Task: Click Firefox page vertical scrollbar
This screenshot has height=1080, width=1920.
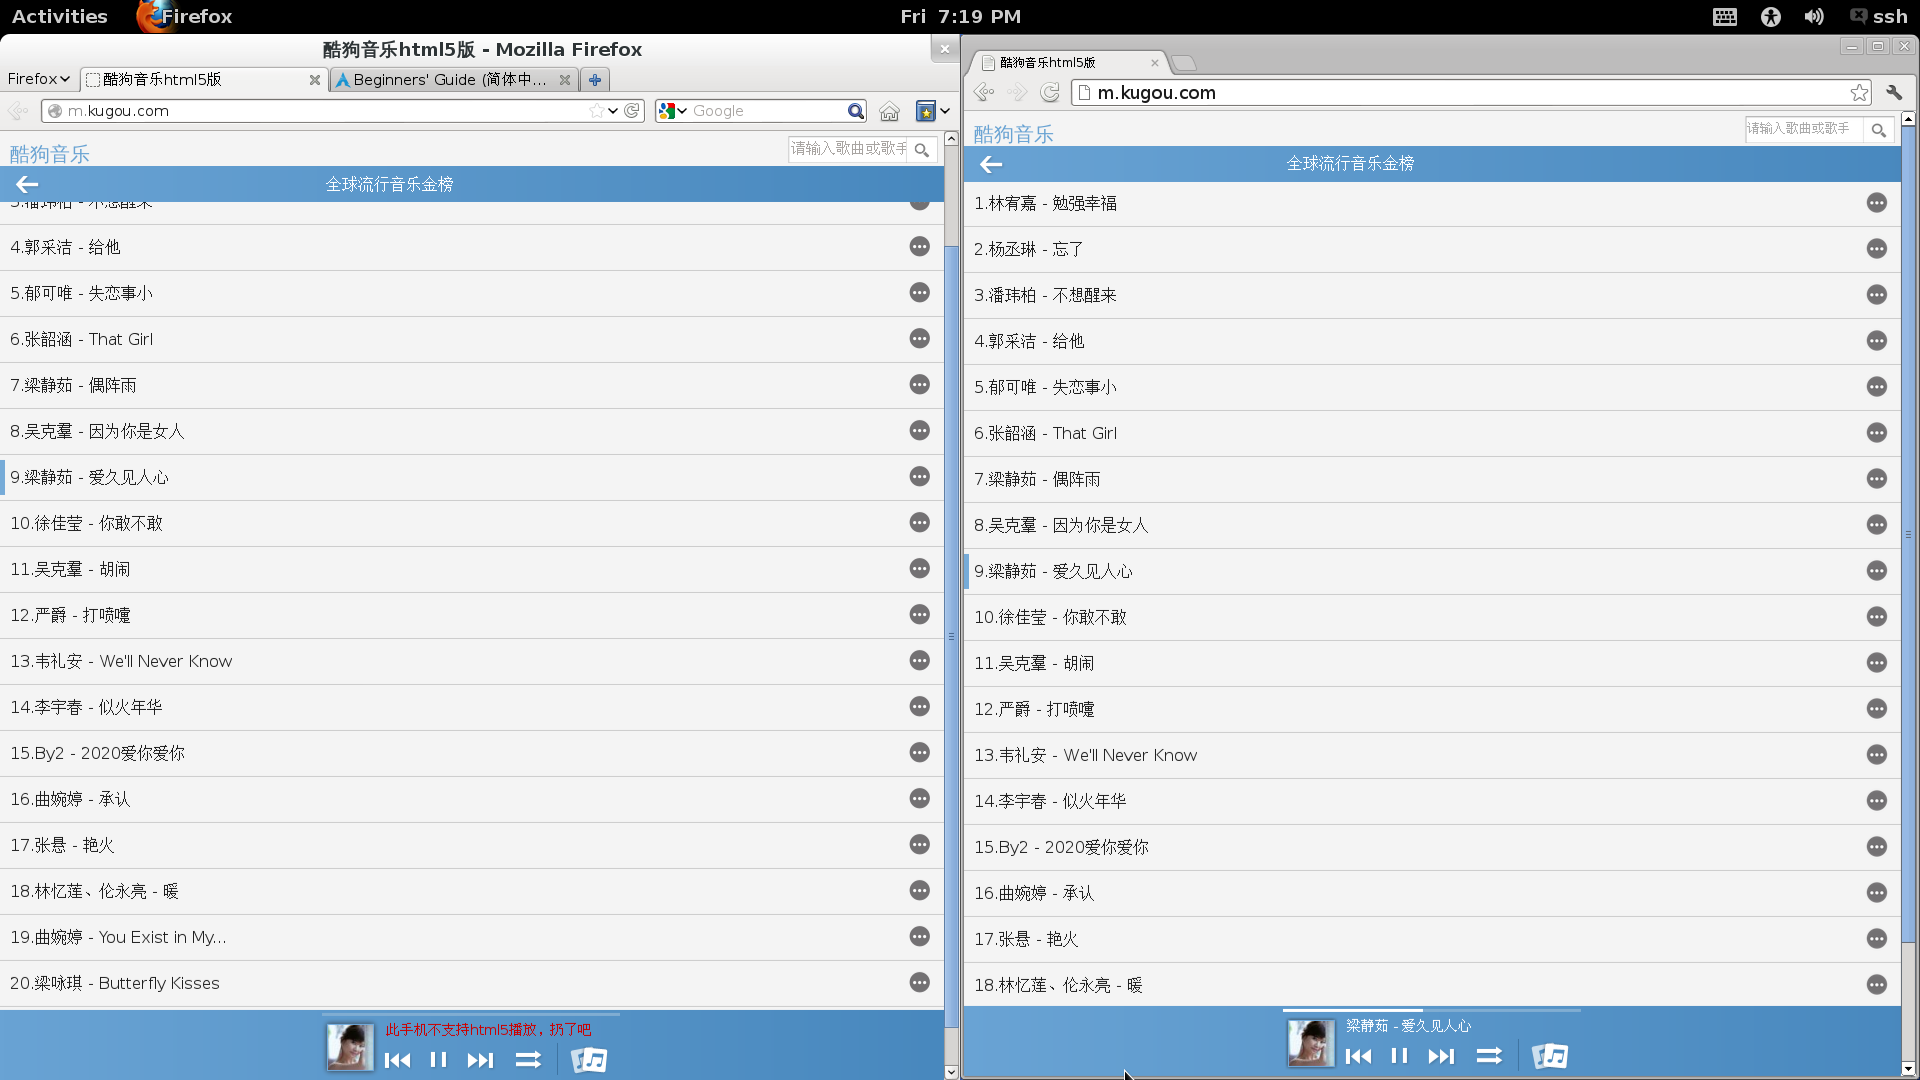Action: point(951,636)
